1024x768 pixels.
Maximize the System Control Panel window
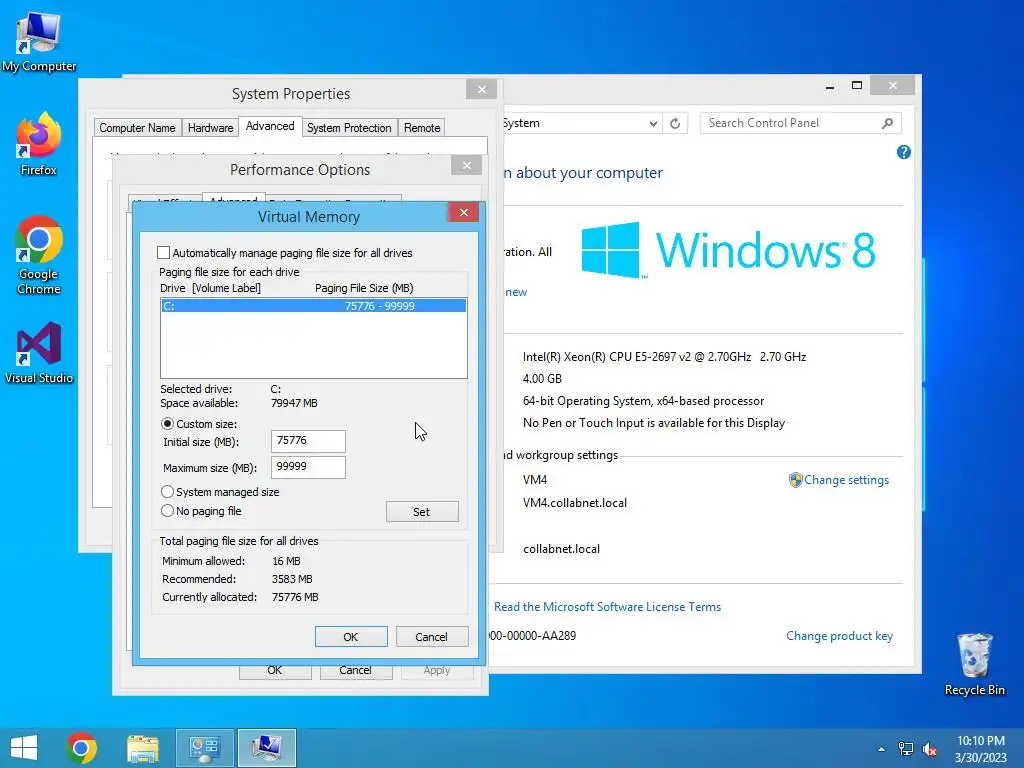click(857, 86)
